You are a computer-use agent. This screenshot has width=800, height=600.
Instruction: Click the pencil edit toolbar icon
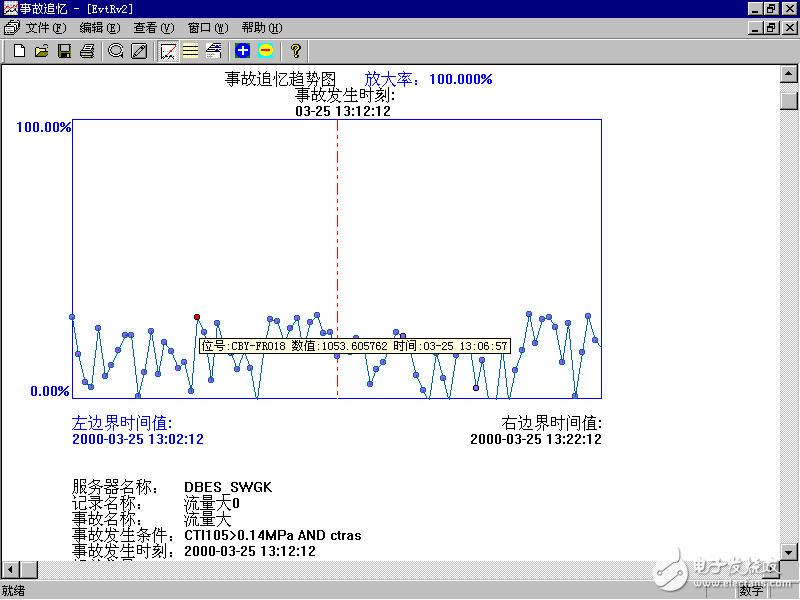139,50
